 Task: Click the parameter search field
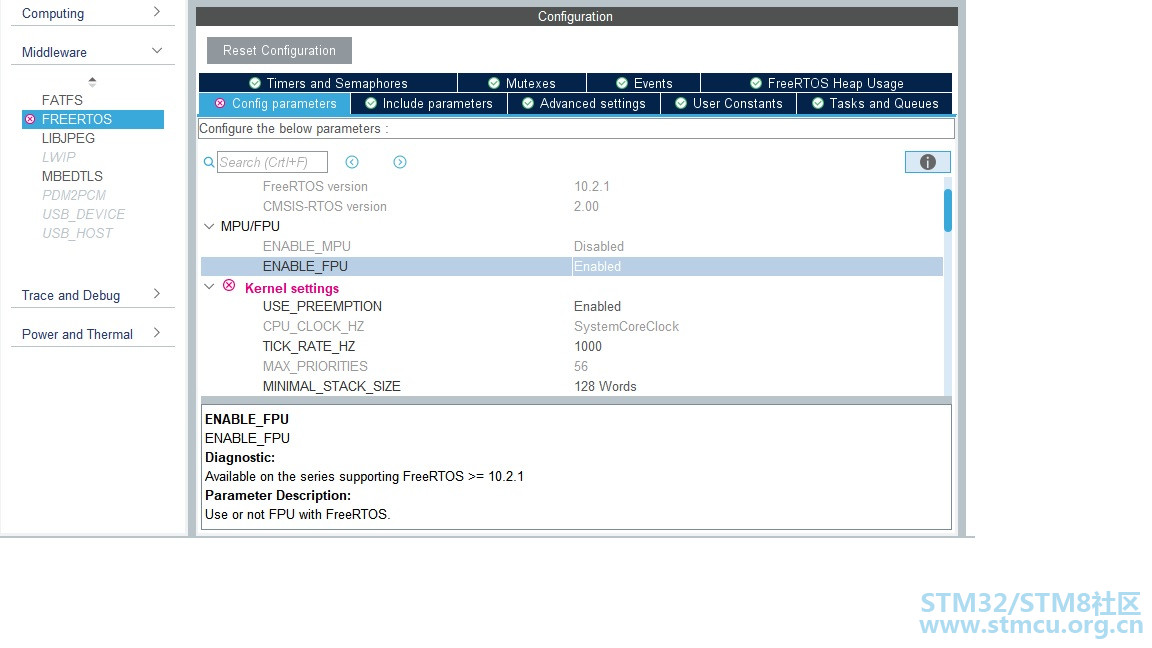(x=273, y=162)
